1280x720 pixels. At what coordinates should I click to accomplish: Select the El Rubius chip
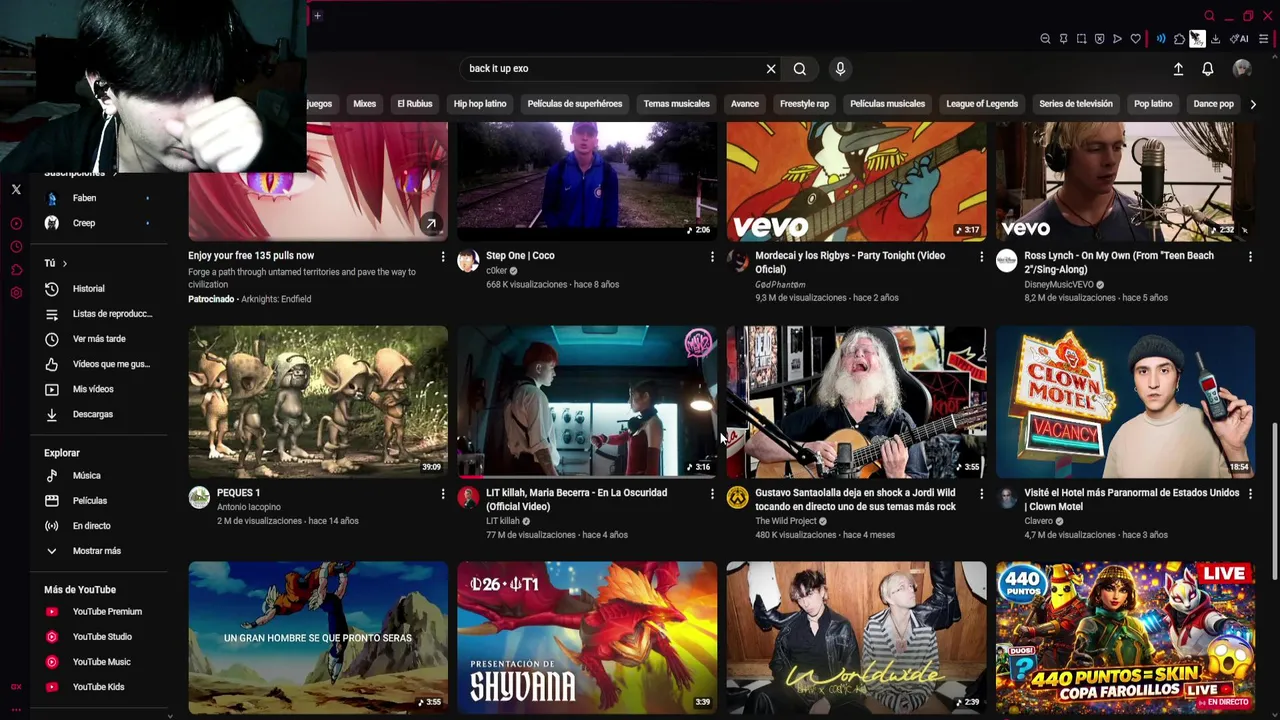point(415,104)
